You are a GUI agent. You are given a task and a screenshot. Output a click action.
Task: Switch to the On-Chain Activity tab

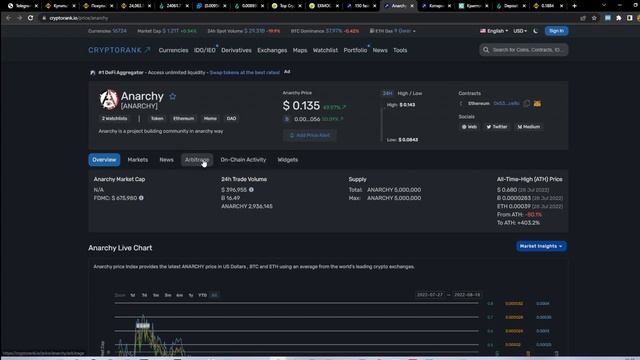point(243,160)
